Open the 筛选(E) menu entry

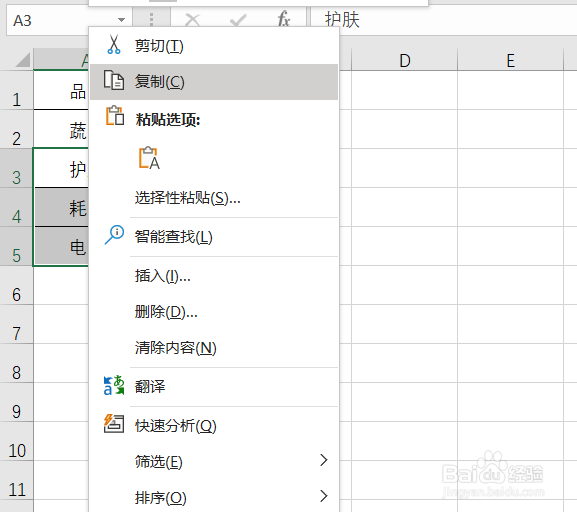214,462
